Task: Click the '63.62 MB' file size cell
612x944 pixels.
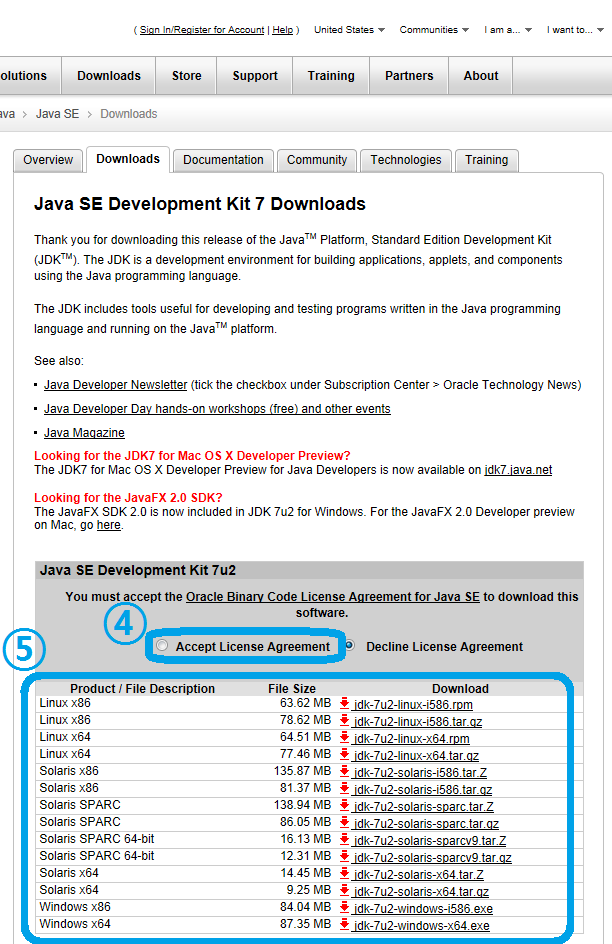Action: pos(305,703)
